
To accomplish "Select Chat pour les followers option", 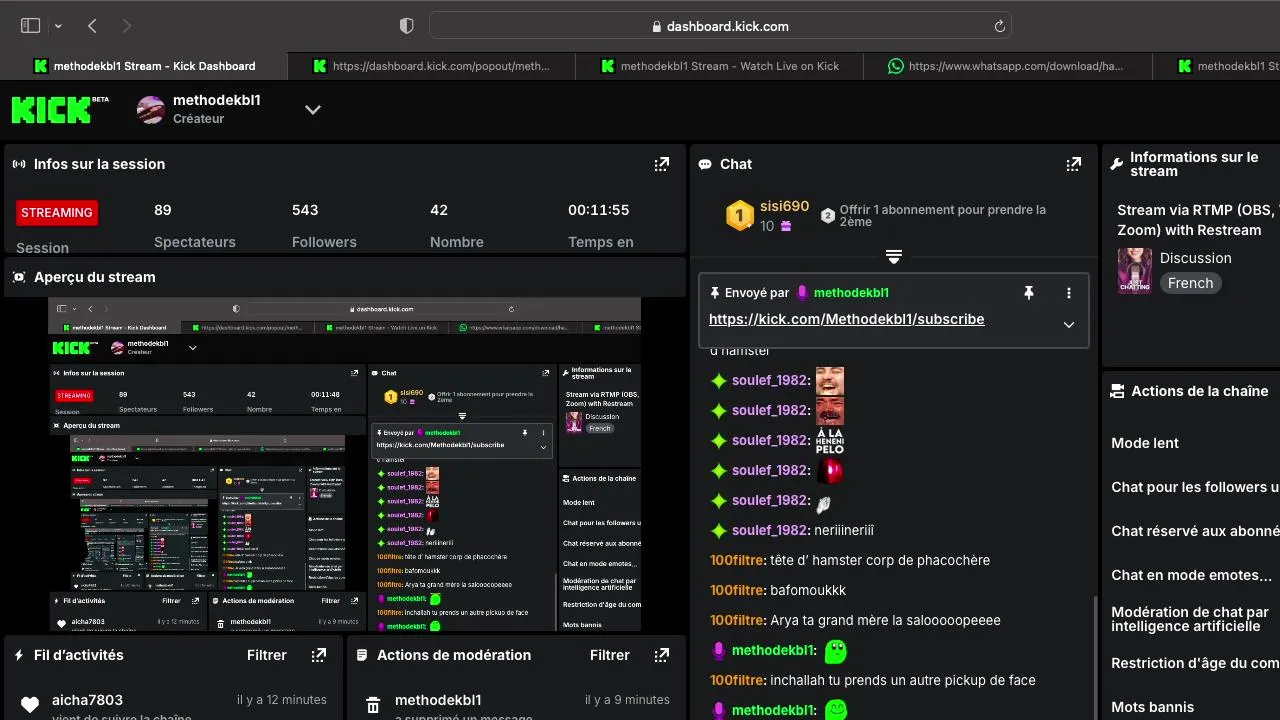I will pyautogui.click(x=1195, y=487).
